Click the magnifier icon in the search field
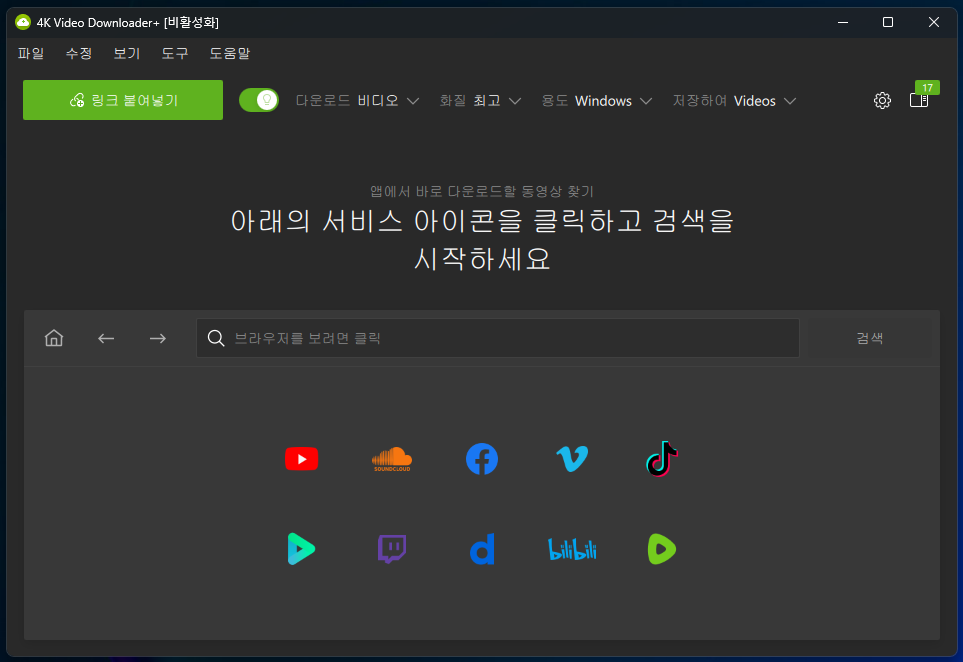This screenshot has height=662, width=963. (216, 338)
